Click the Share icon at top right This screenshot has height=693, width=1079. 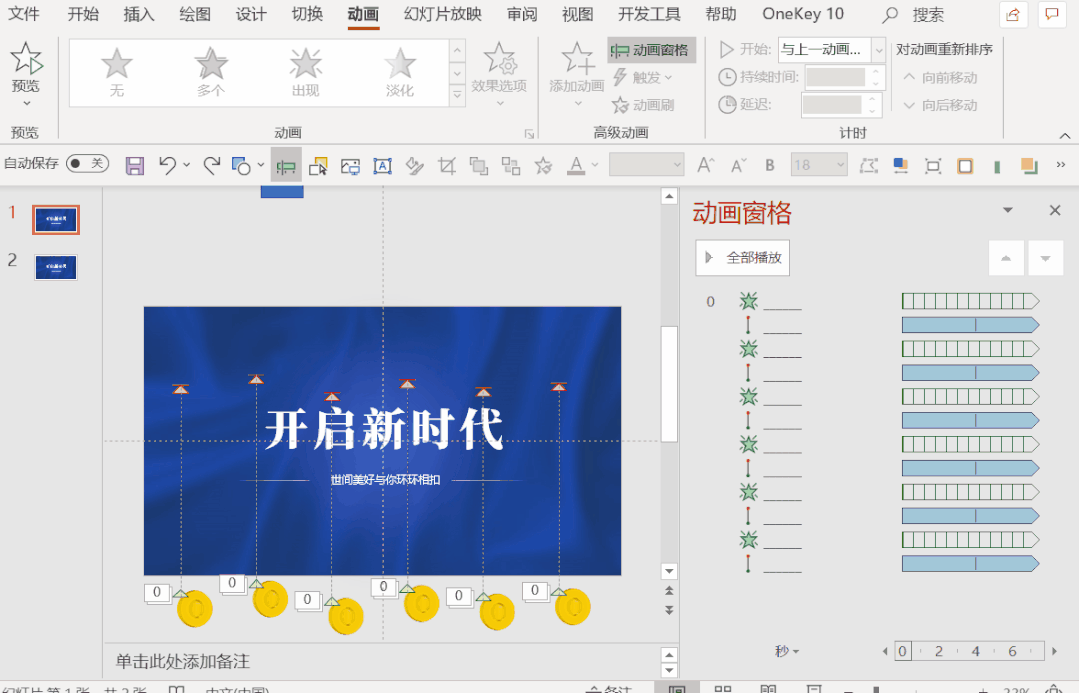tap(1013, 14)
